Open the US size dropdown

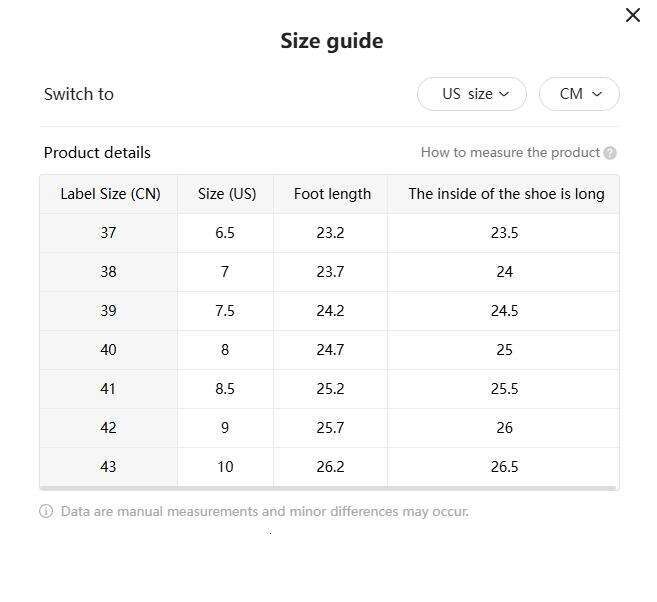(x=471, y=94)
